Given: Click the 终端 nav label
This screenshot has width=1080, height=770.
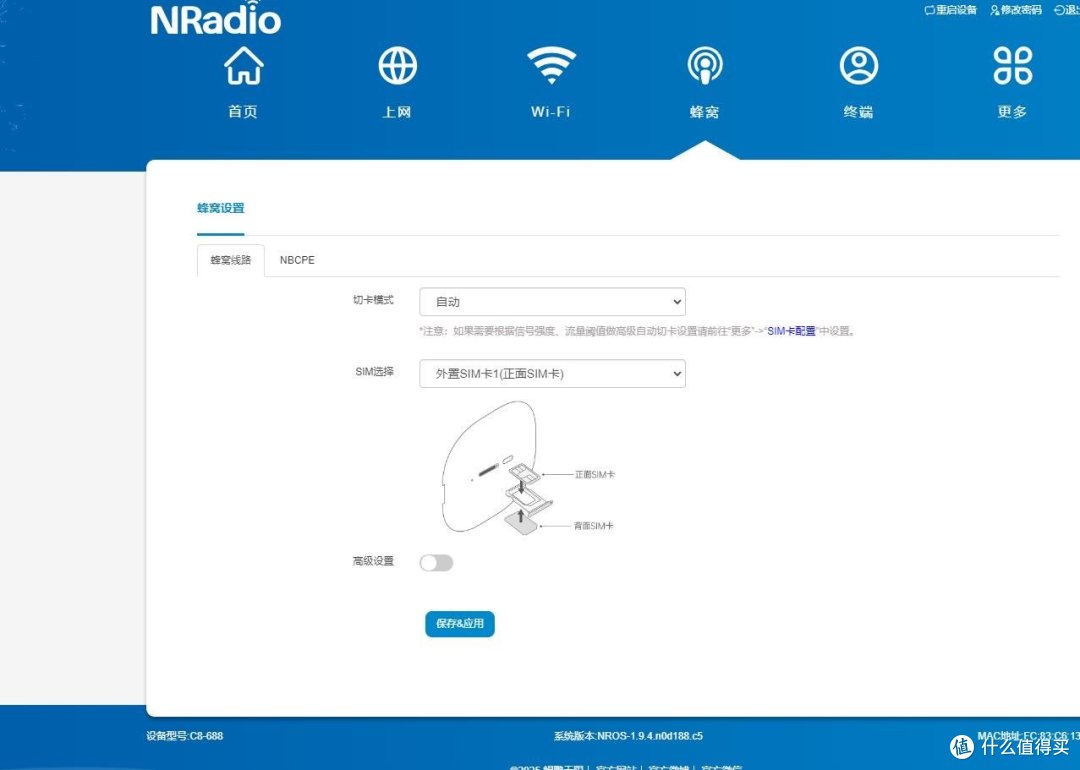Looking at the screenshot, I should tap(858, 112).
